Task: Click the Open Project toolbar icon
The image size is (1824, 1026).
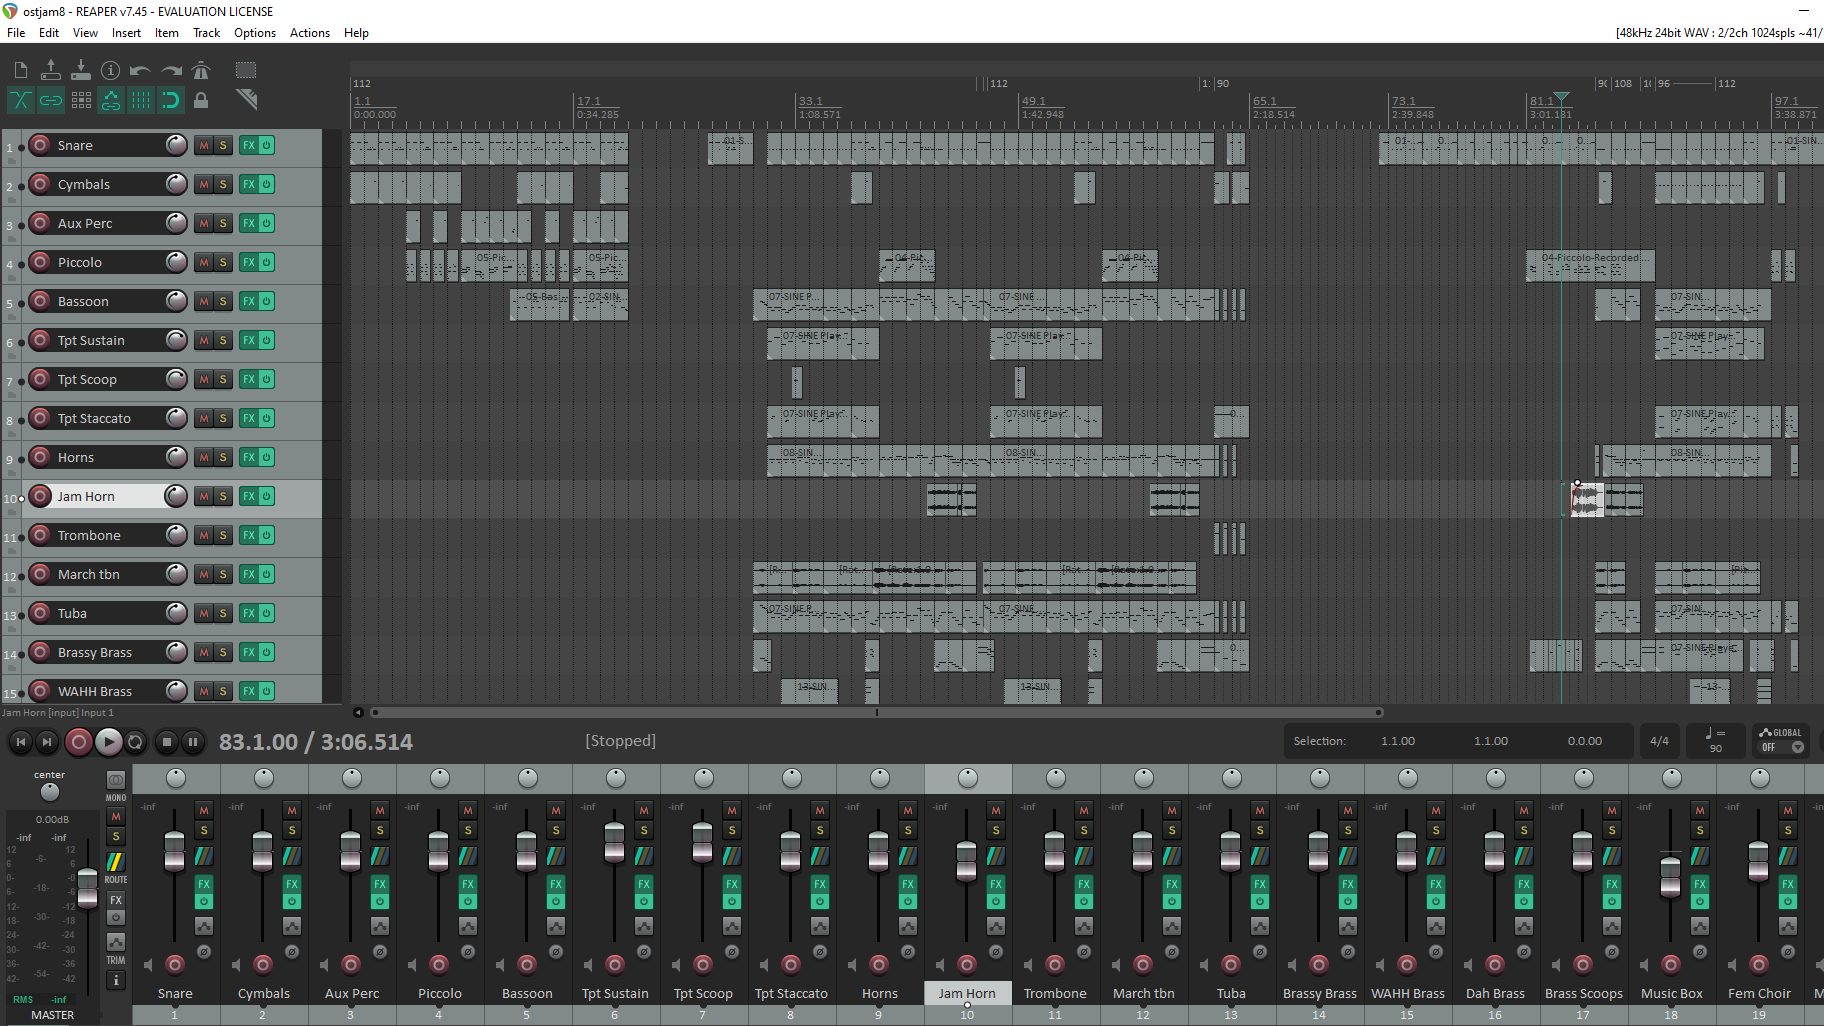Action: (51, 70)
